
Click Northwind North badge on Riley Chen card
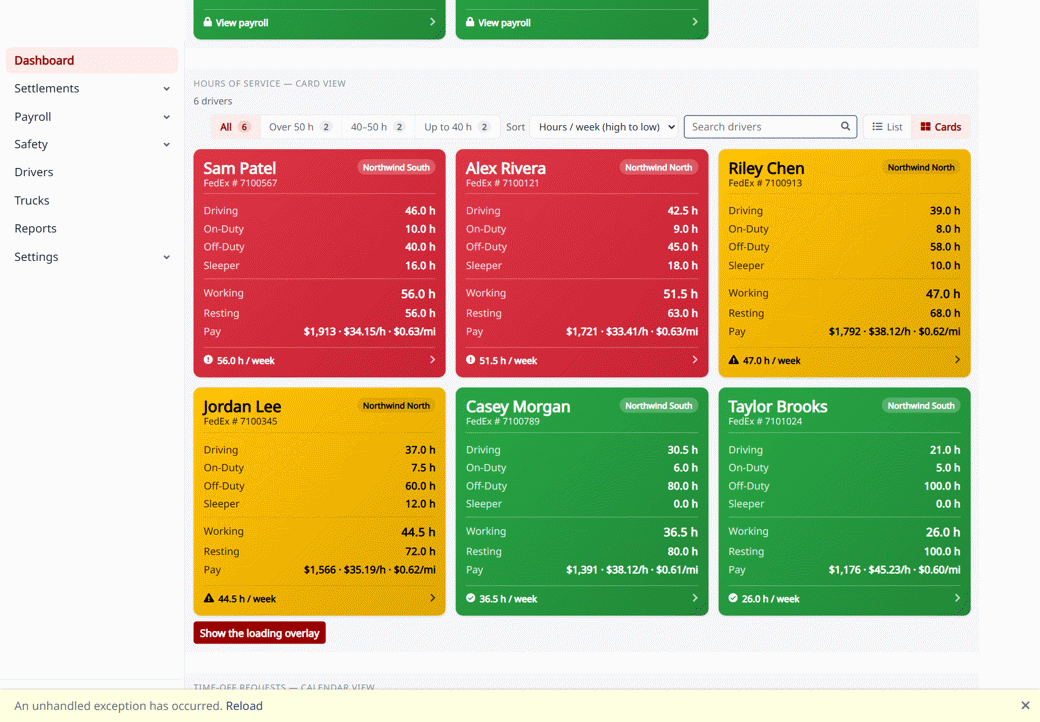(921, 167)
